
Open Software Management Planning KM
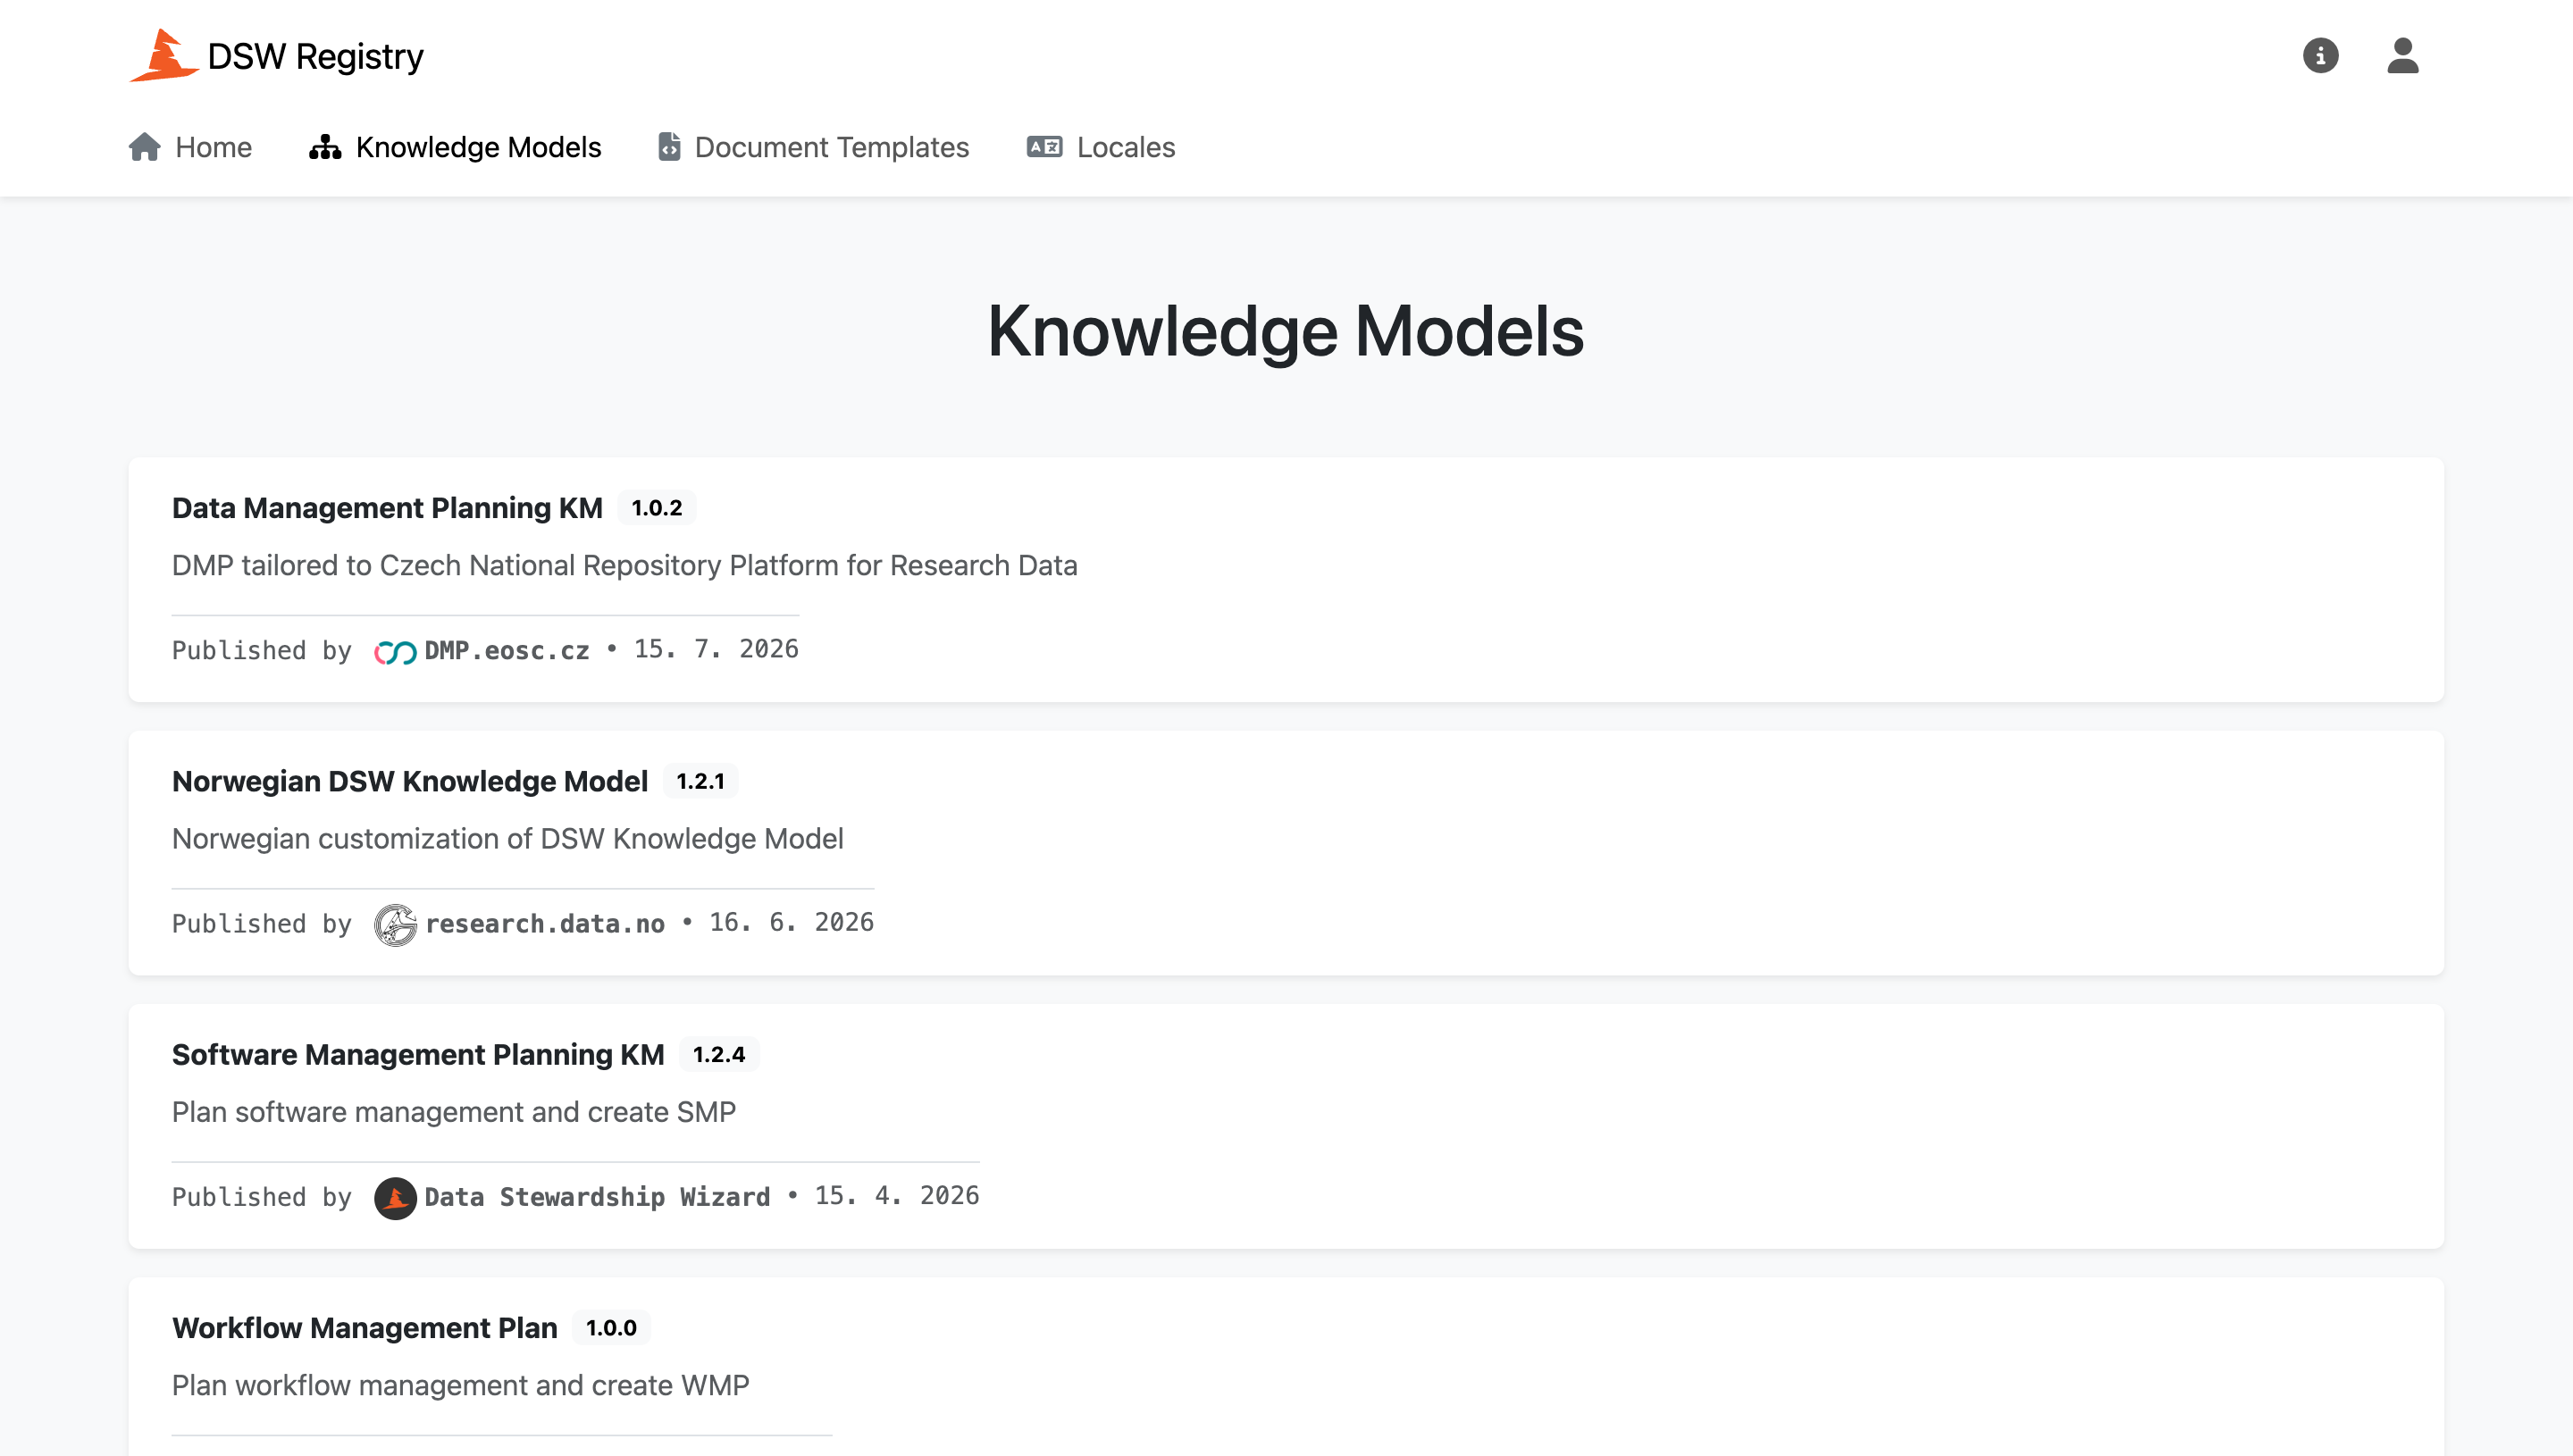tap(418, 1054)
